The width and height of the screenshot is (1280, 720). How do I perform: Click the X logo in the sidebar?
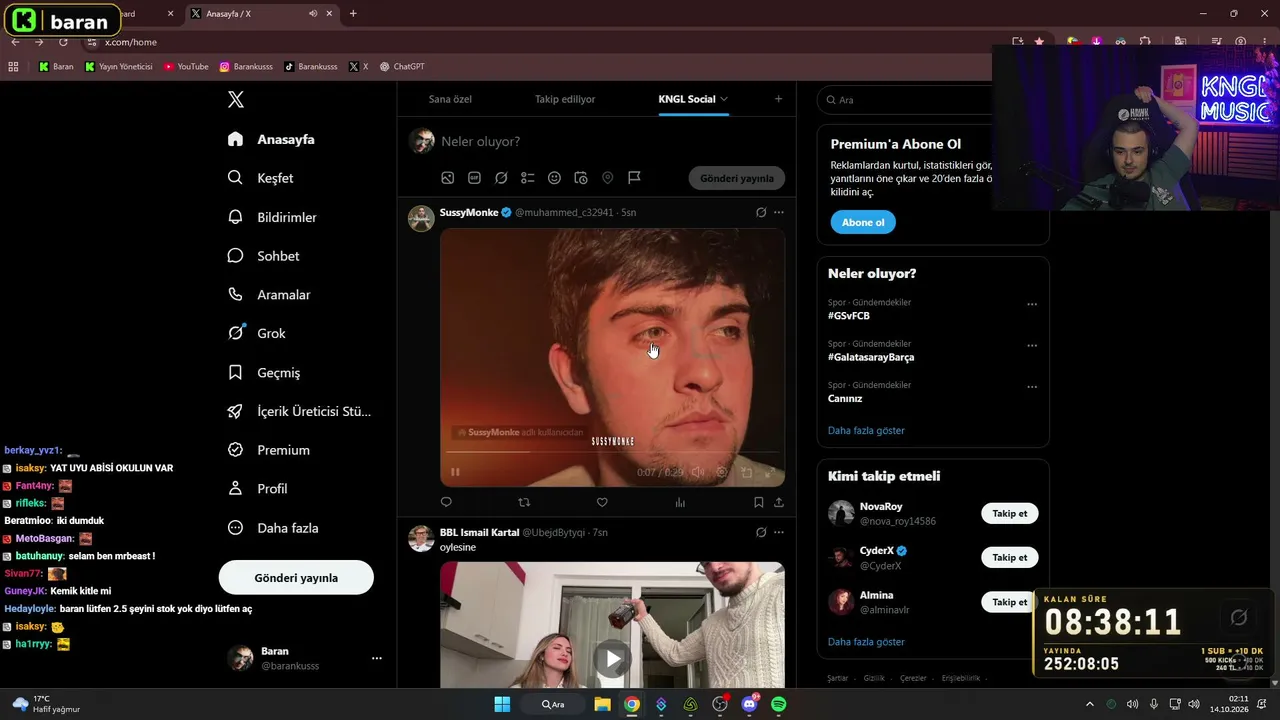tap(235, 99)
